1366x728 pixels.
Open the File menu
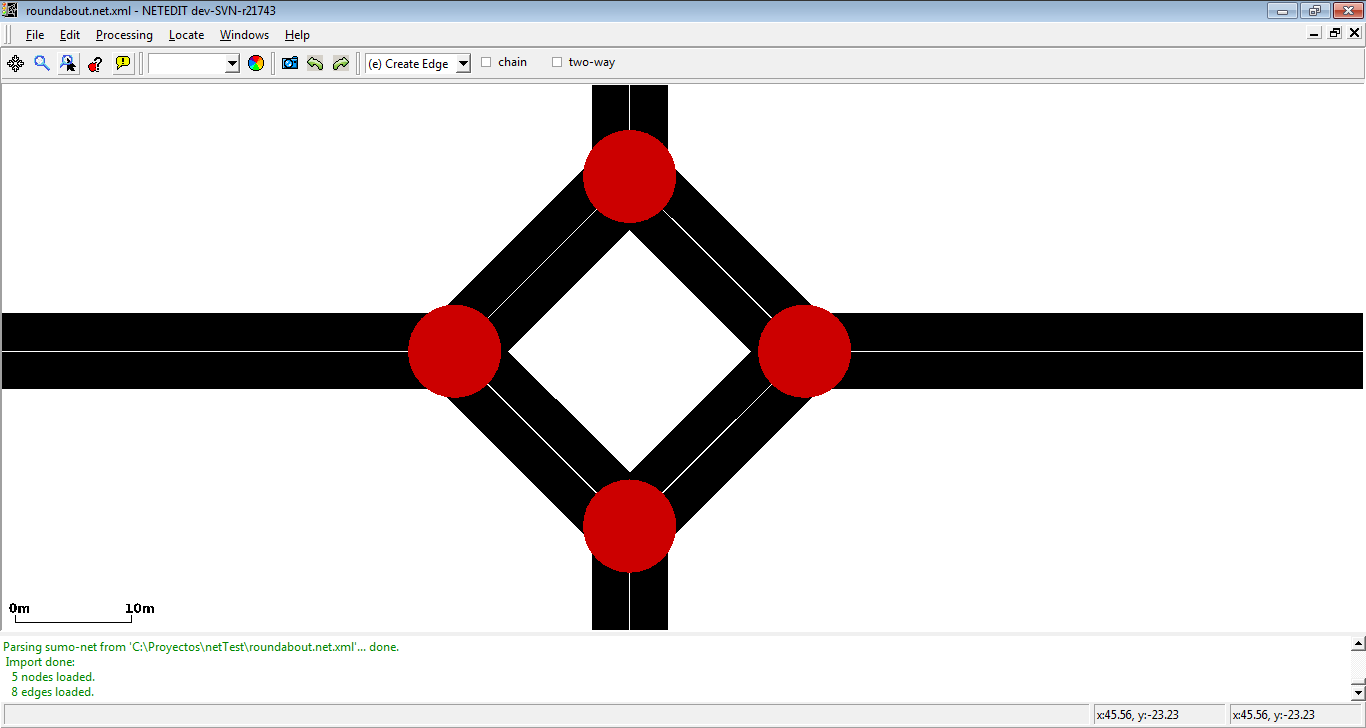35,35
